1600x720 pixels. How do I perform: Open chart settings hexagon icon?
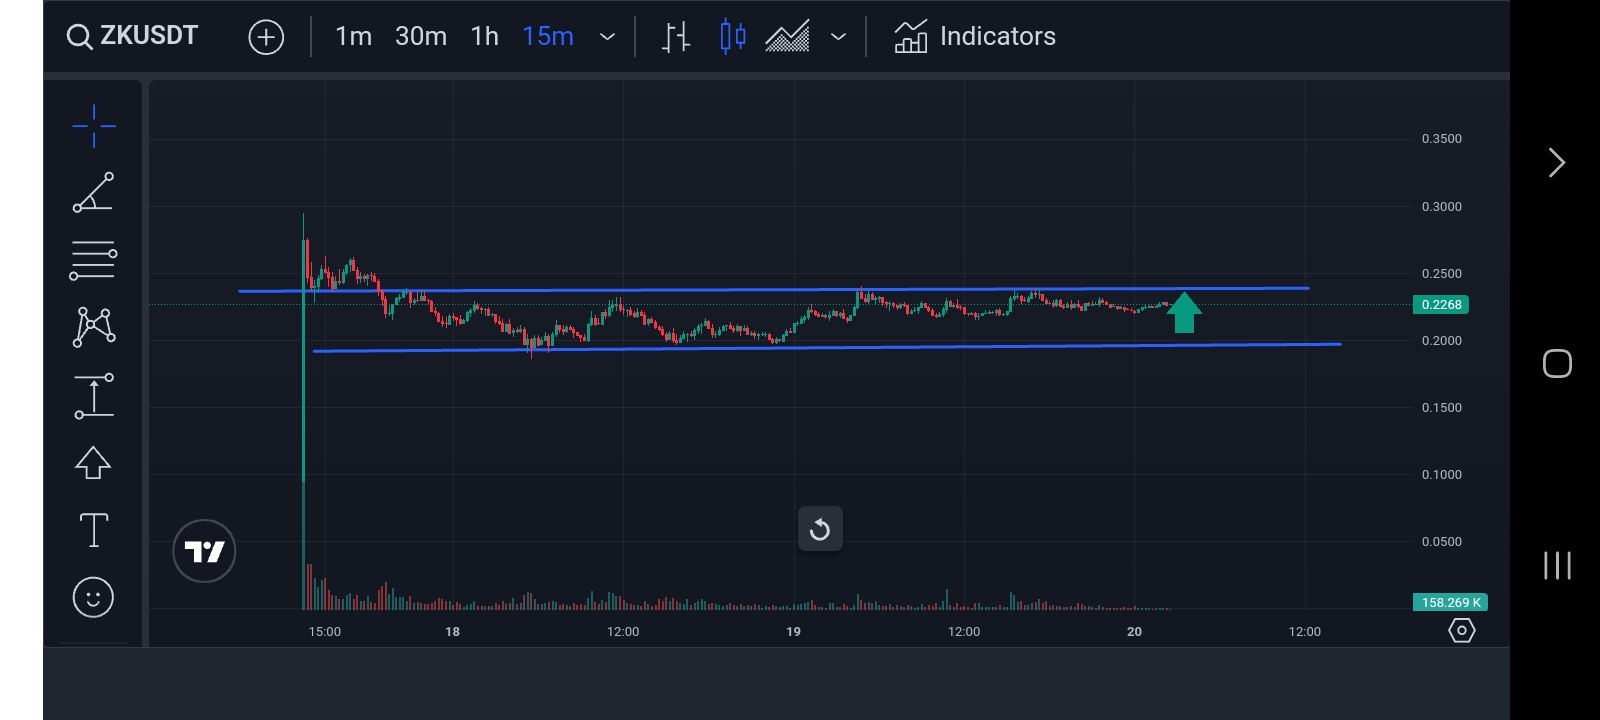1462,631
